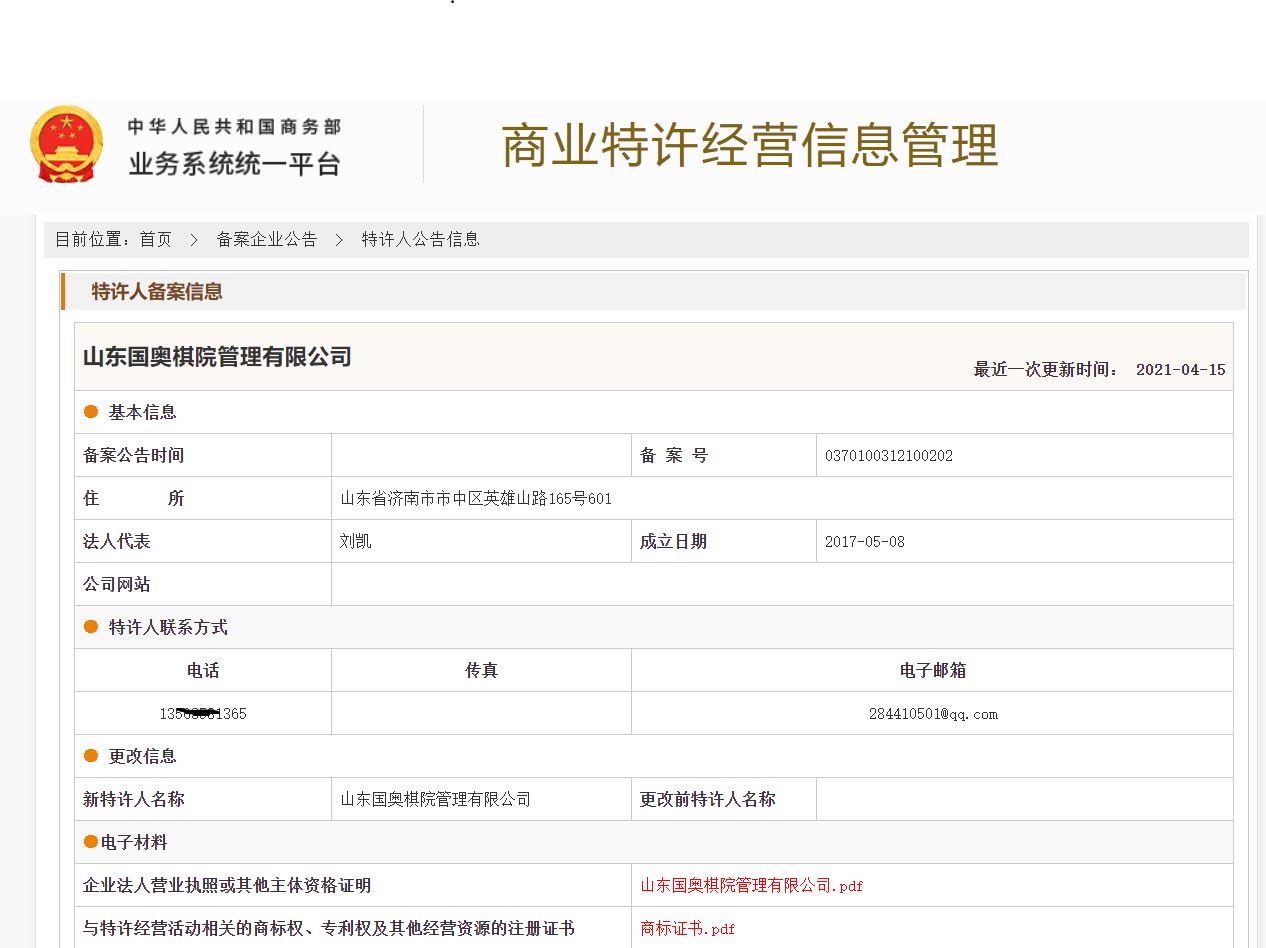The width and height of the screenshot is (1266, 948).
Task: Click the orange bullet beside 更改信息
Action: [x=91, y=756]
